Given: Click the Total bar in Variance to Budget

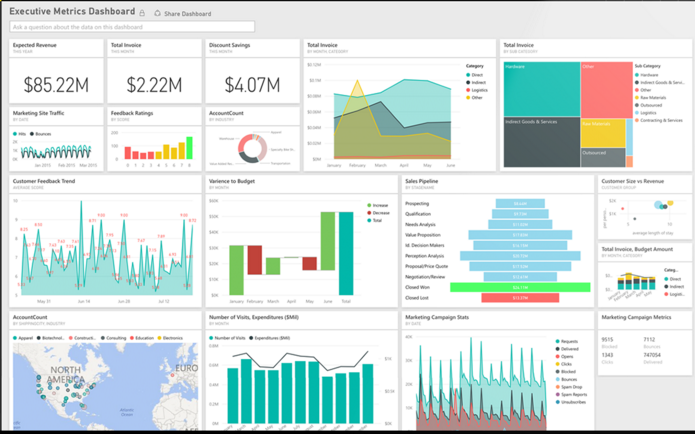Looking at the screenshot, I should coord(345,252).
